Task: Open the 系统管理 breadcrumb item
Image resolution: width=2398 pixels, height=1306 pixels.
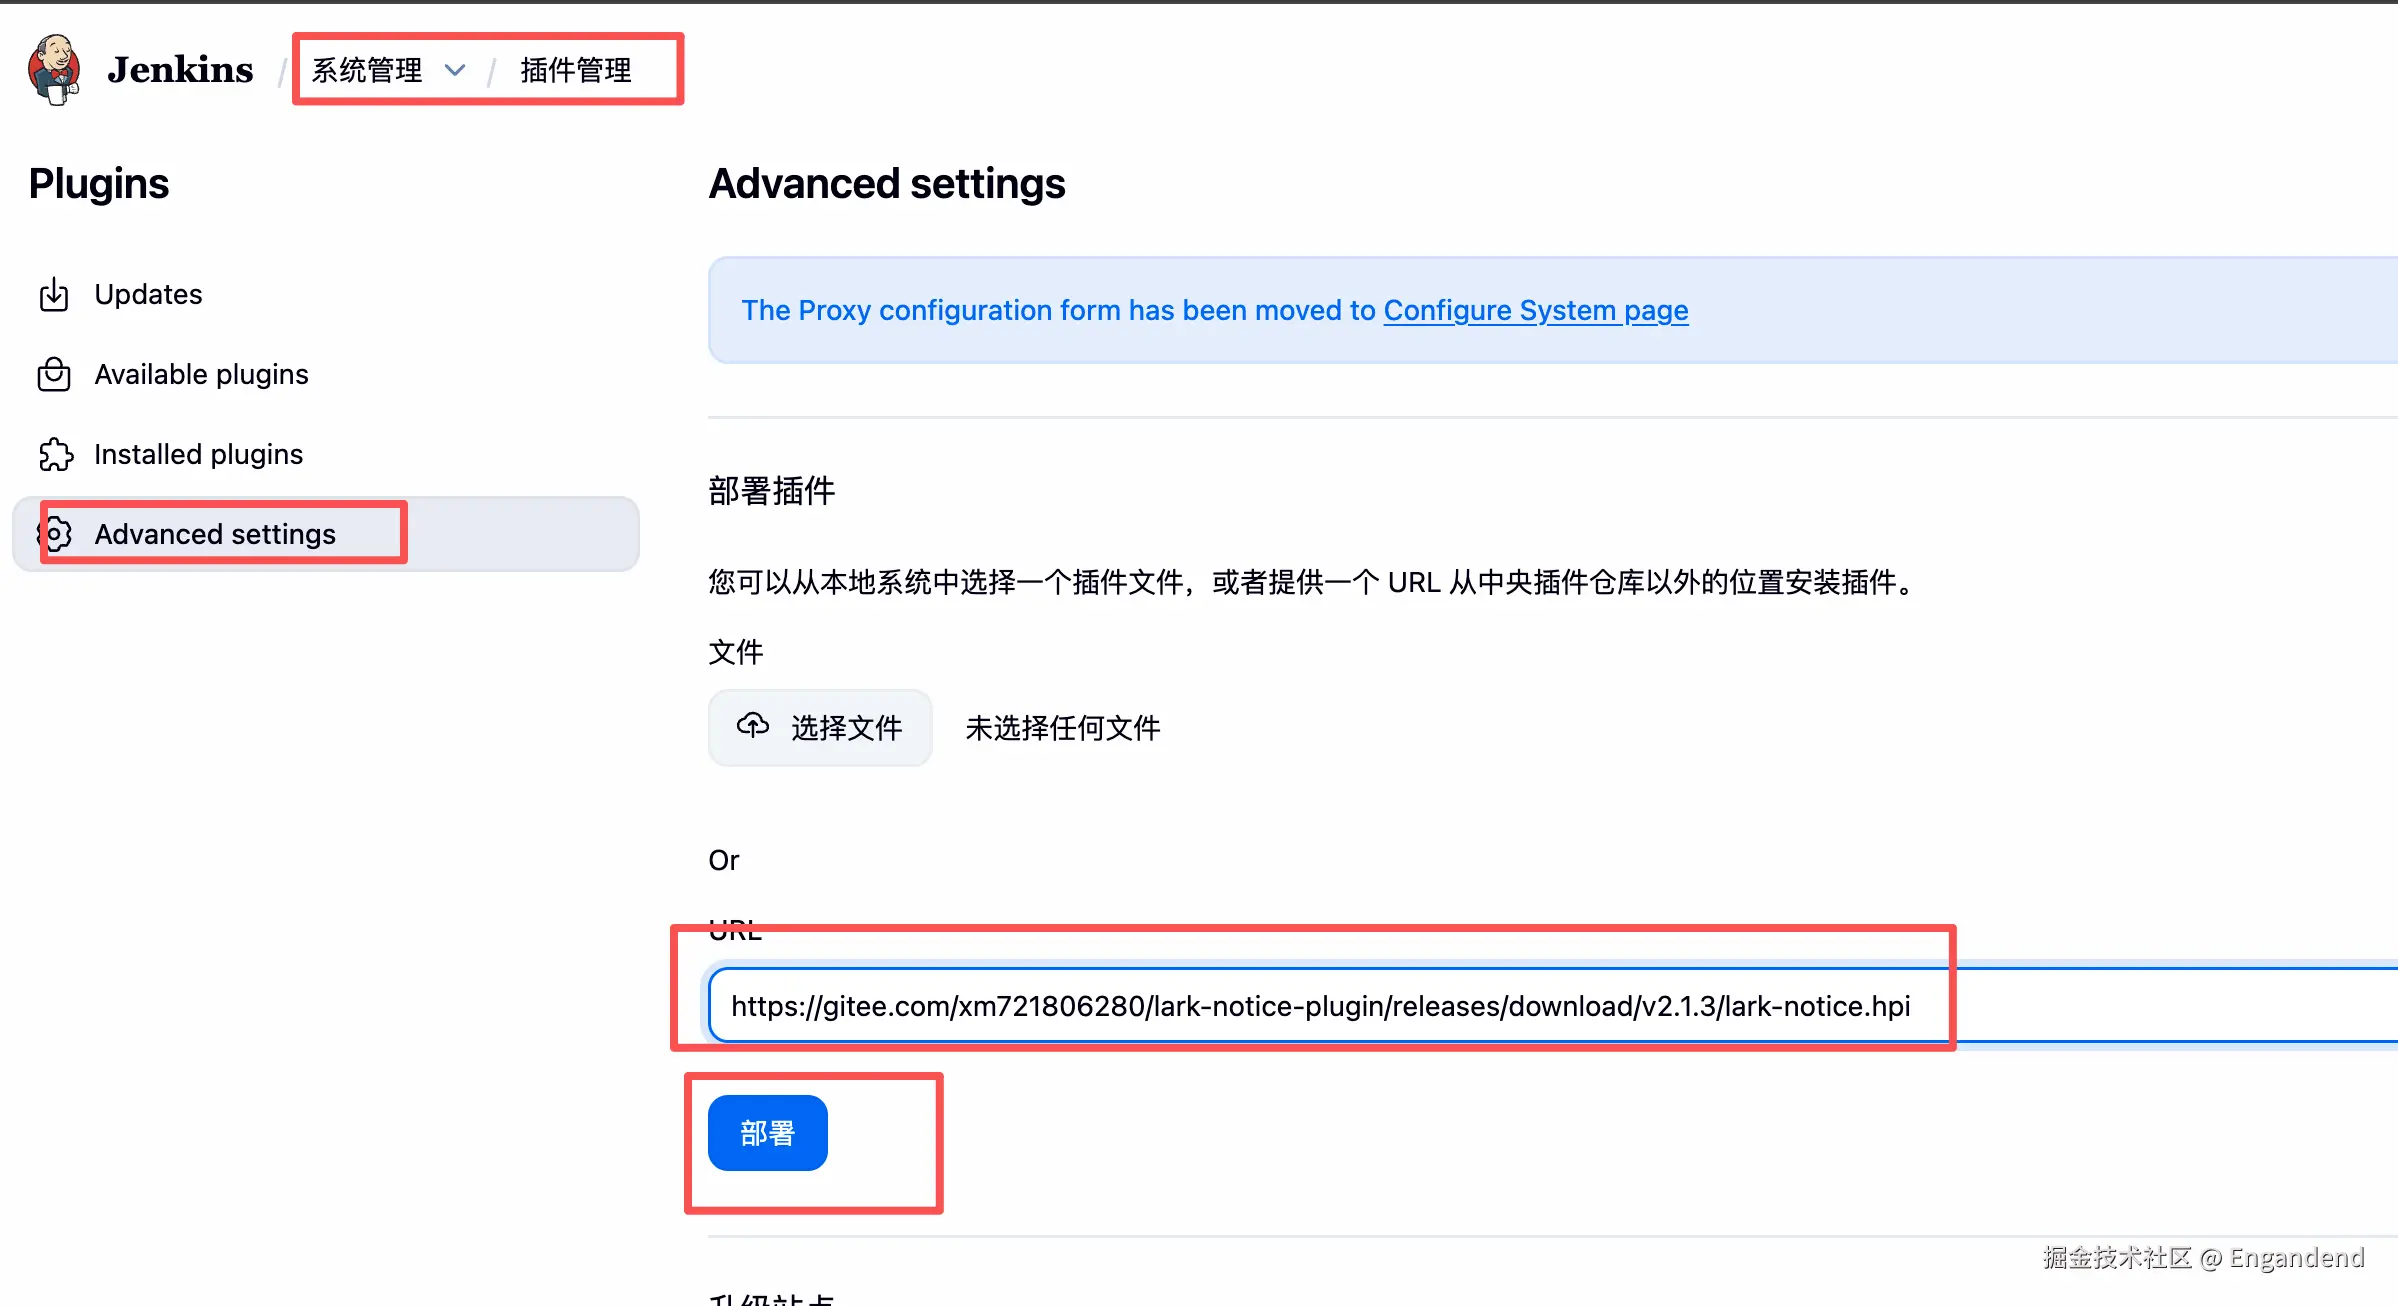Action: point(367,70)
